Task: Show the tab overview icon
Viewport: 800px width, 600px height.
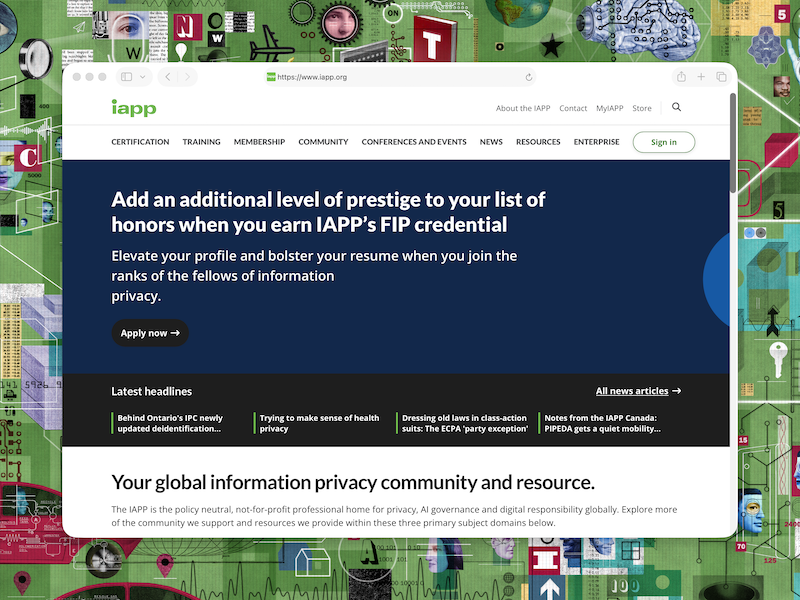Action: point(721,77)
